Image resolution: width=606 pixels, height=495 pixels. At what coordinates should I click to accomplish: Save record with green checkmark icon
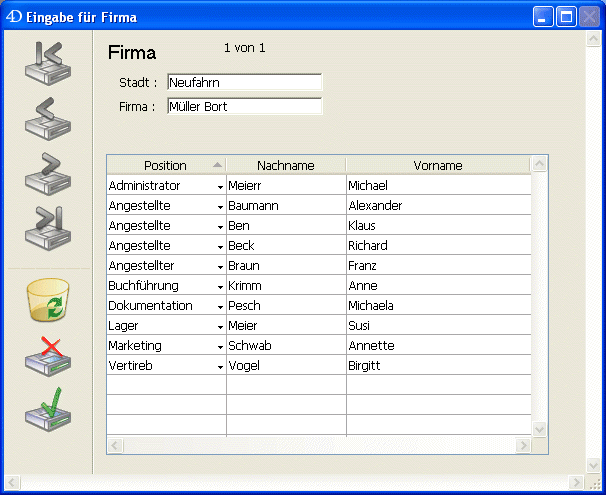[47, 411]
